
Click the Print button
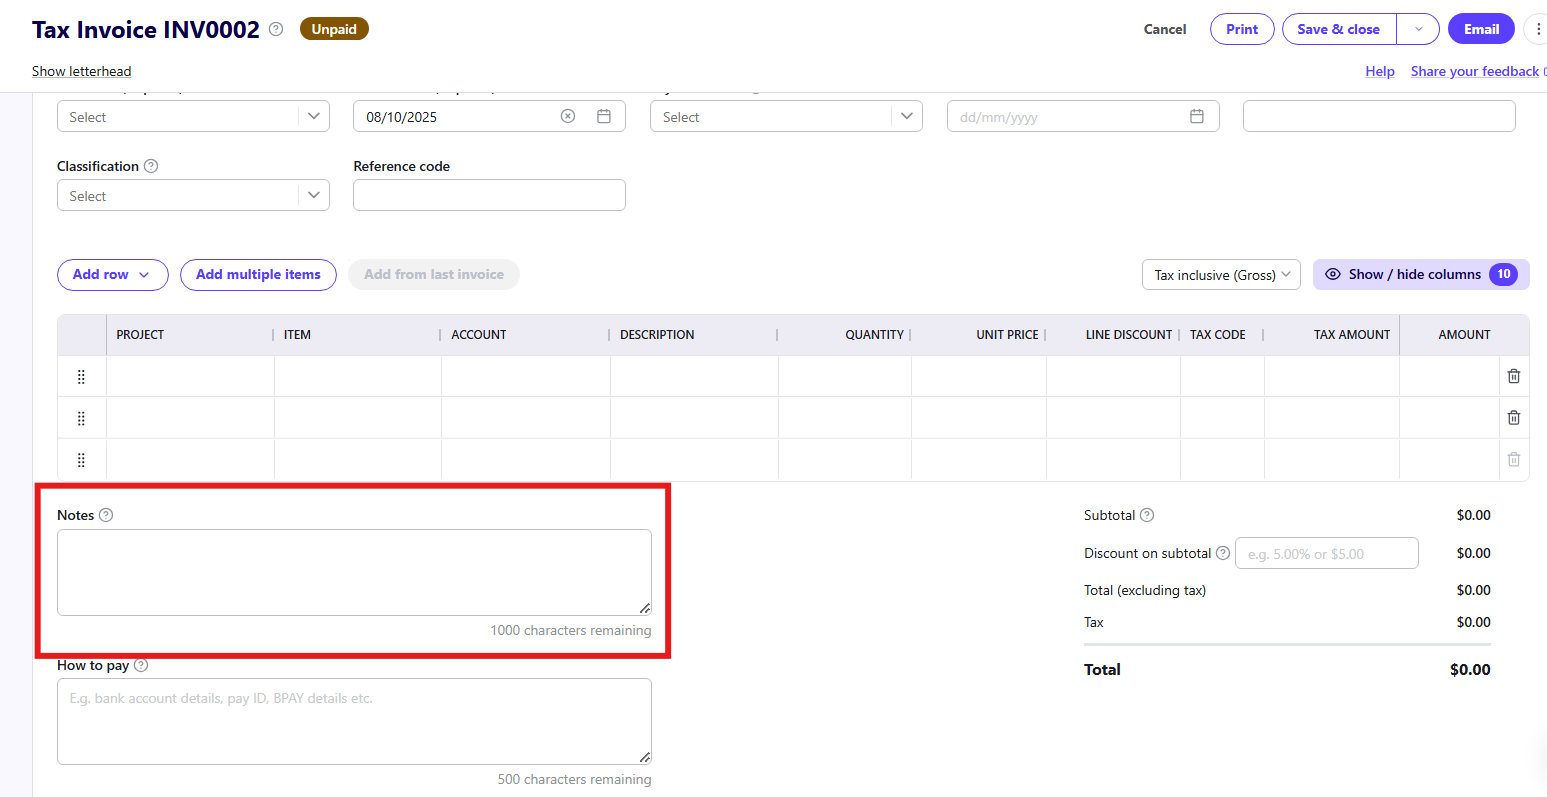(1242, 29)
